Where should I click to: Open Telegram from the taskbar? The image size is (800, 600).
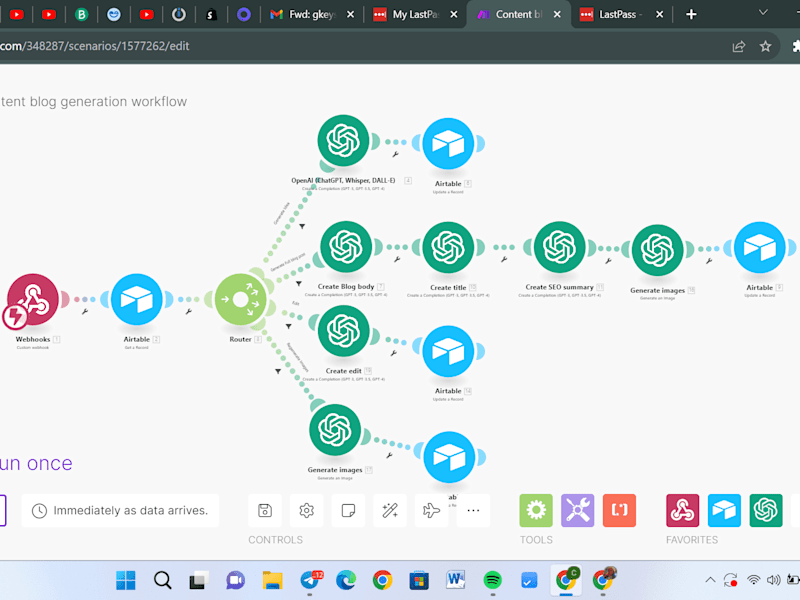(311, 580)
